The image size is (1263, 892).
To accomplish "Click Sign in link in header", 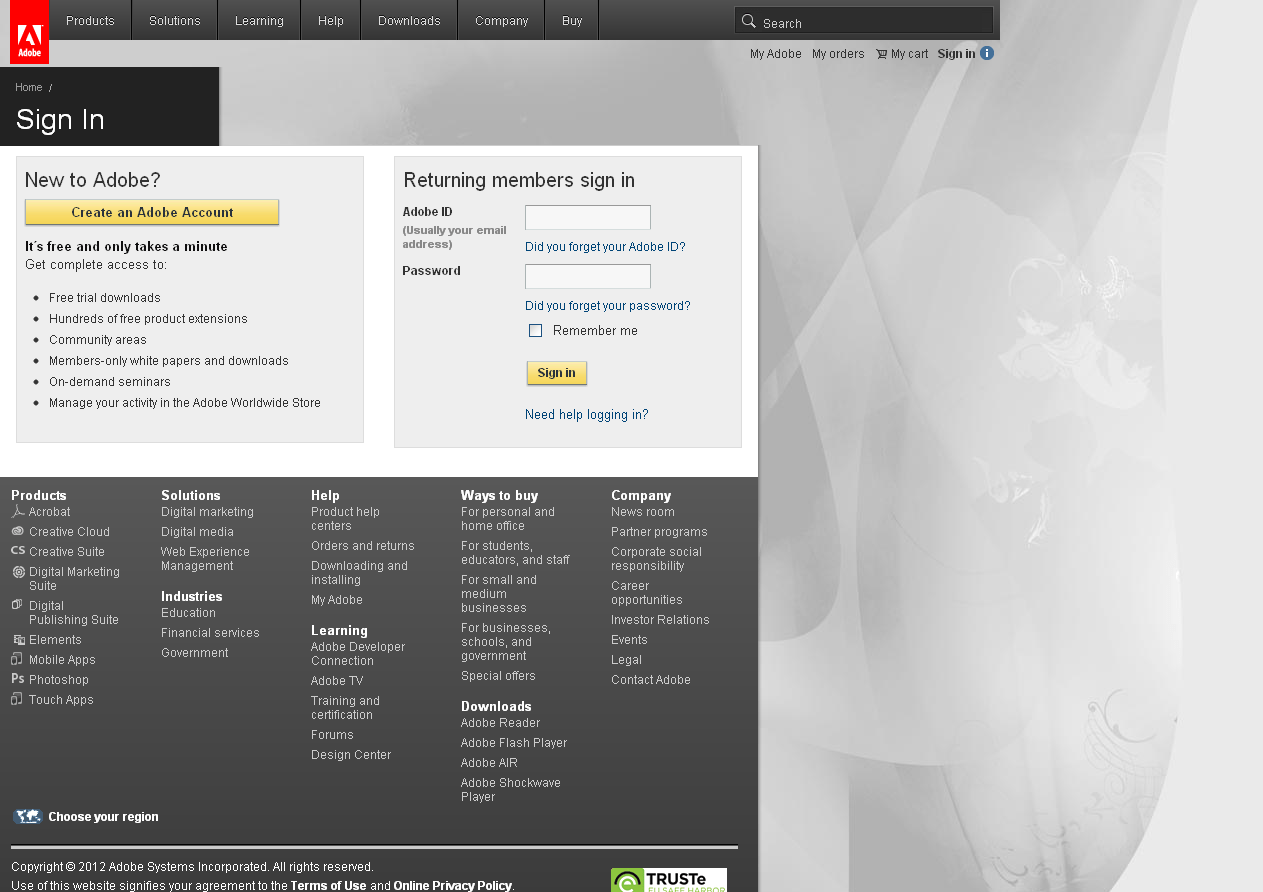I will (x=956, y=54).
